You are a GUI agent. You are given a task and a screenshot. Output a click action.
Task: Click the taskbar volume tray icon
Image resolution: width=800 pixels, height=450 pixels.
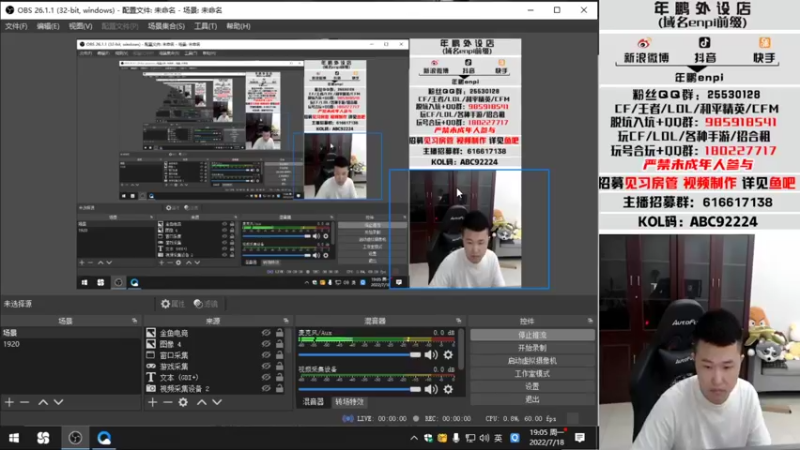pos(484,438)
